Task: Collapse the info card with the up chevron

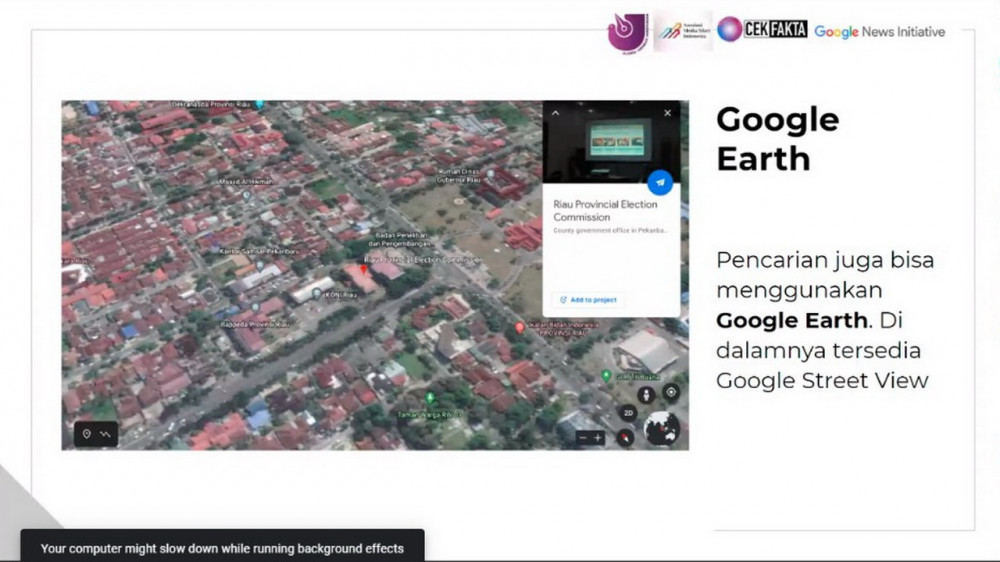Action: coord(556,113)
